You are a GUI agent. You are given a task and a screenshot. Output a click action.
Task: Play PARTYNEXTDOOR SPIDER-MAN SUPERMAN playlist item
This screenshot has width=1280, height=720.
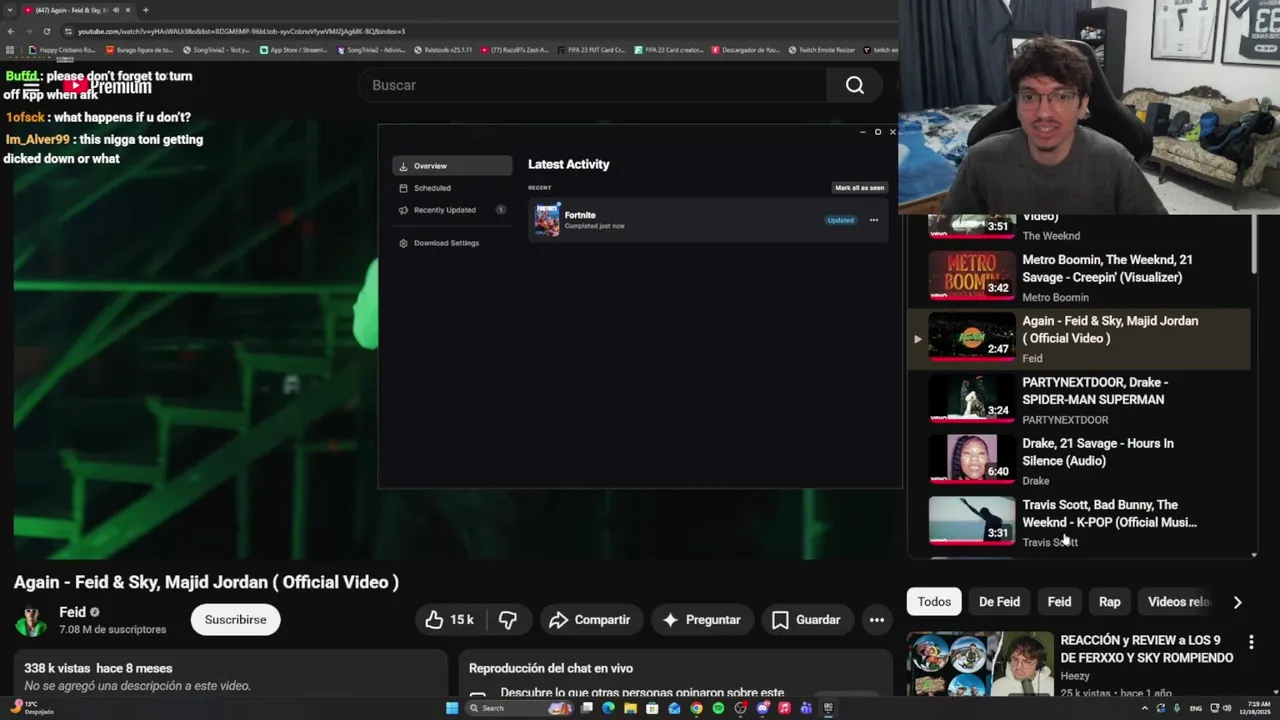point(1079,400)
